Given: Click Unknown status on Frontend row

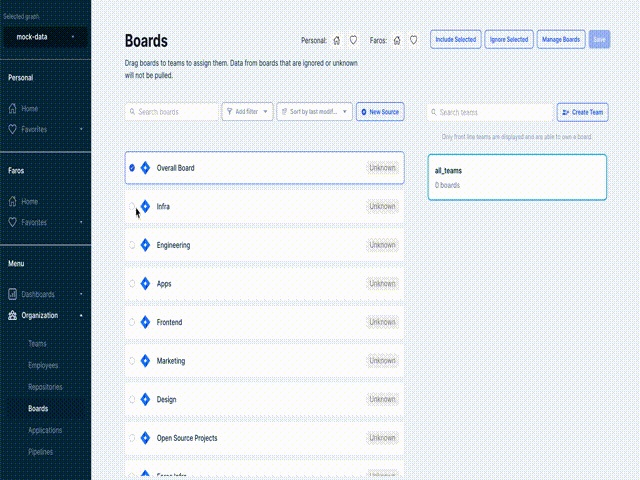Looking at the screenshot, I should [382, 322].
